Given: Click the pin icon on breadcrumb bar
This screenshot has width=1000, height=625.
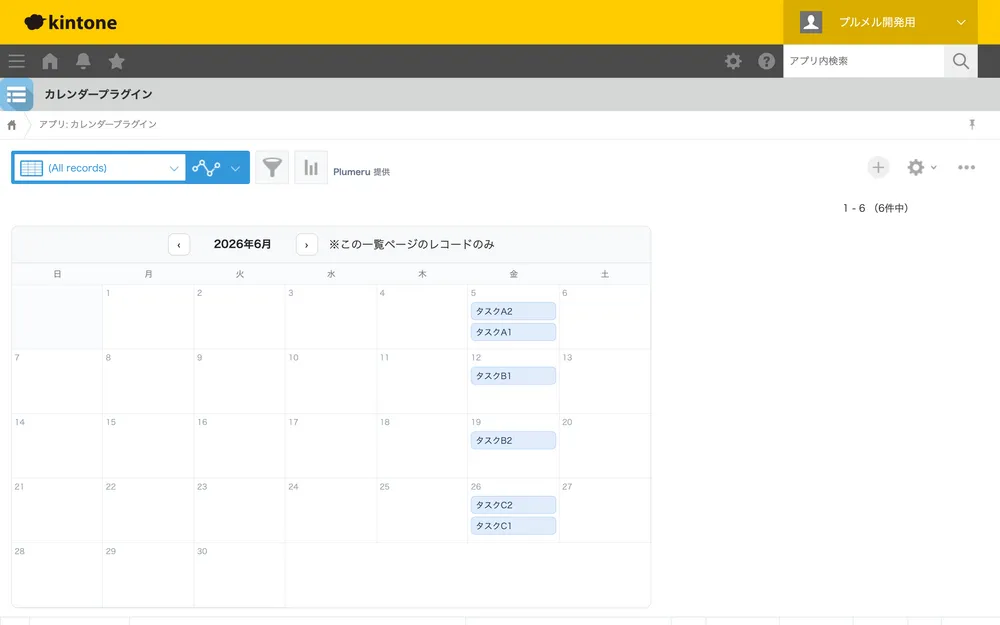Looking at the screenshot, I should pos(972,124).
